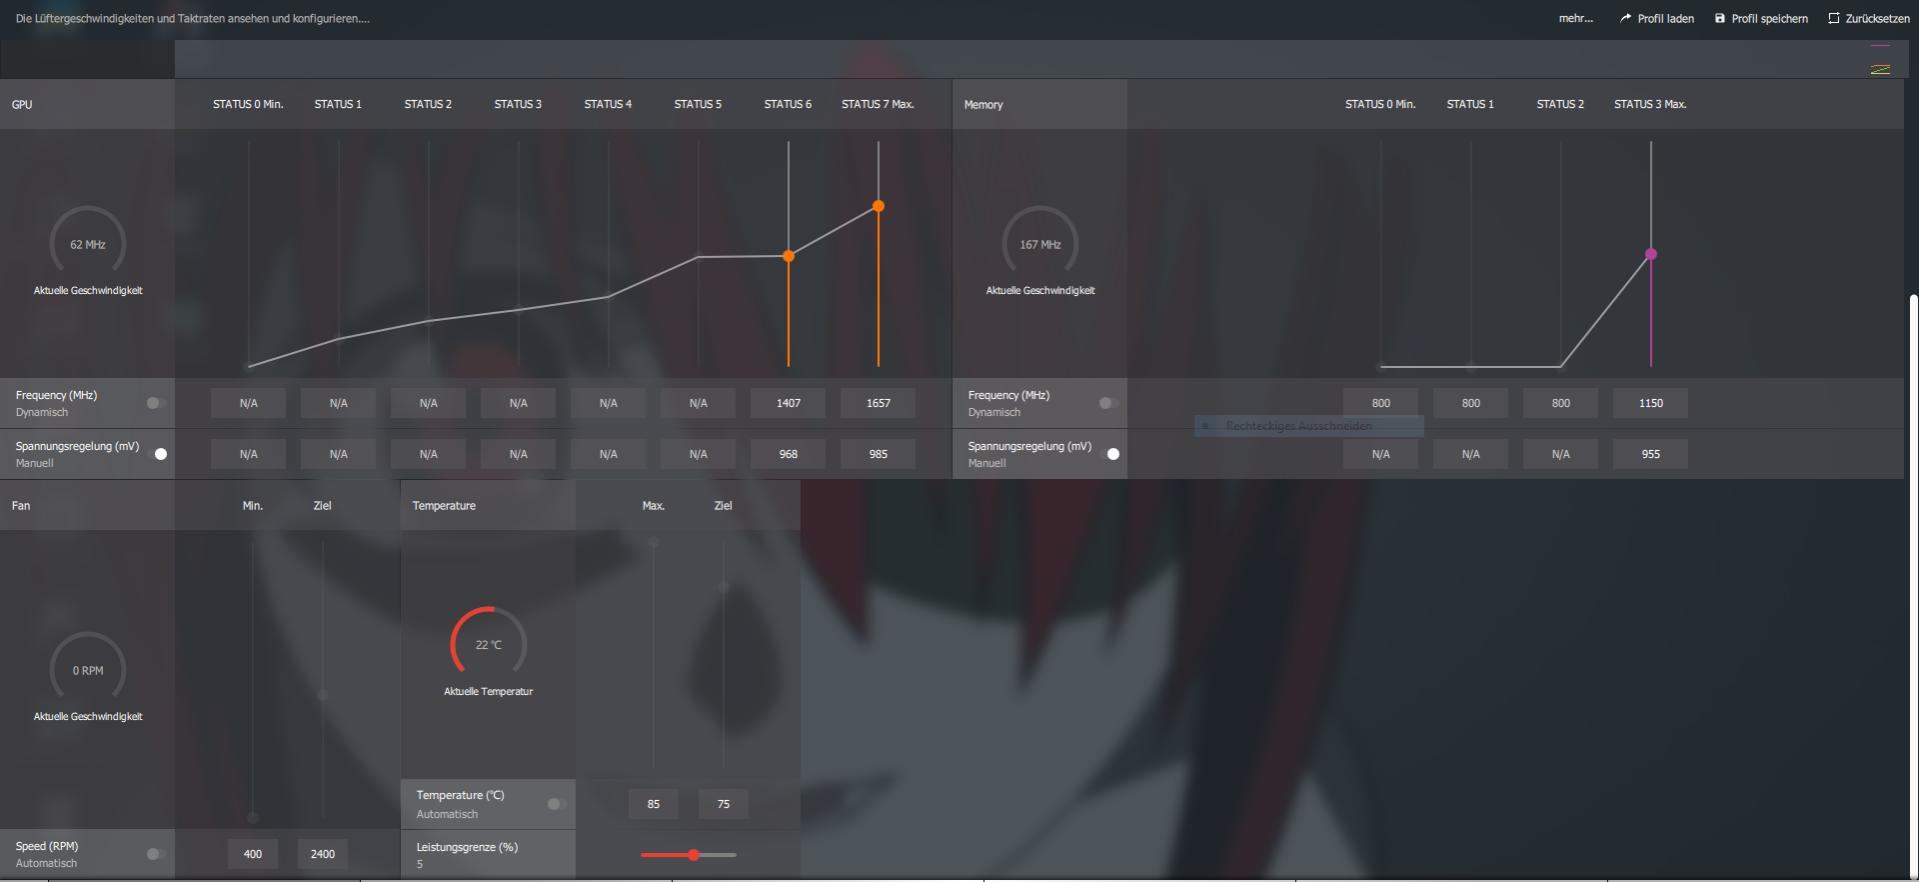Click the vertical scrollbar at right edge

coord(1913,585)
